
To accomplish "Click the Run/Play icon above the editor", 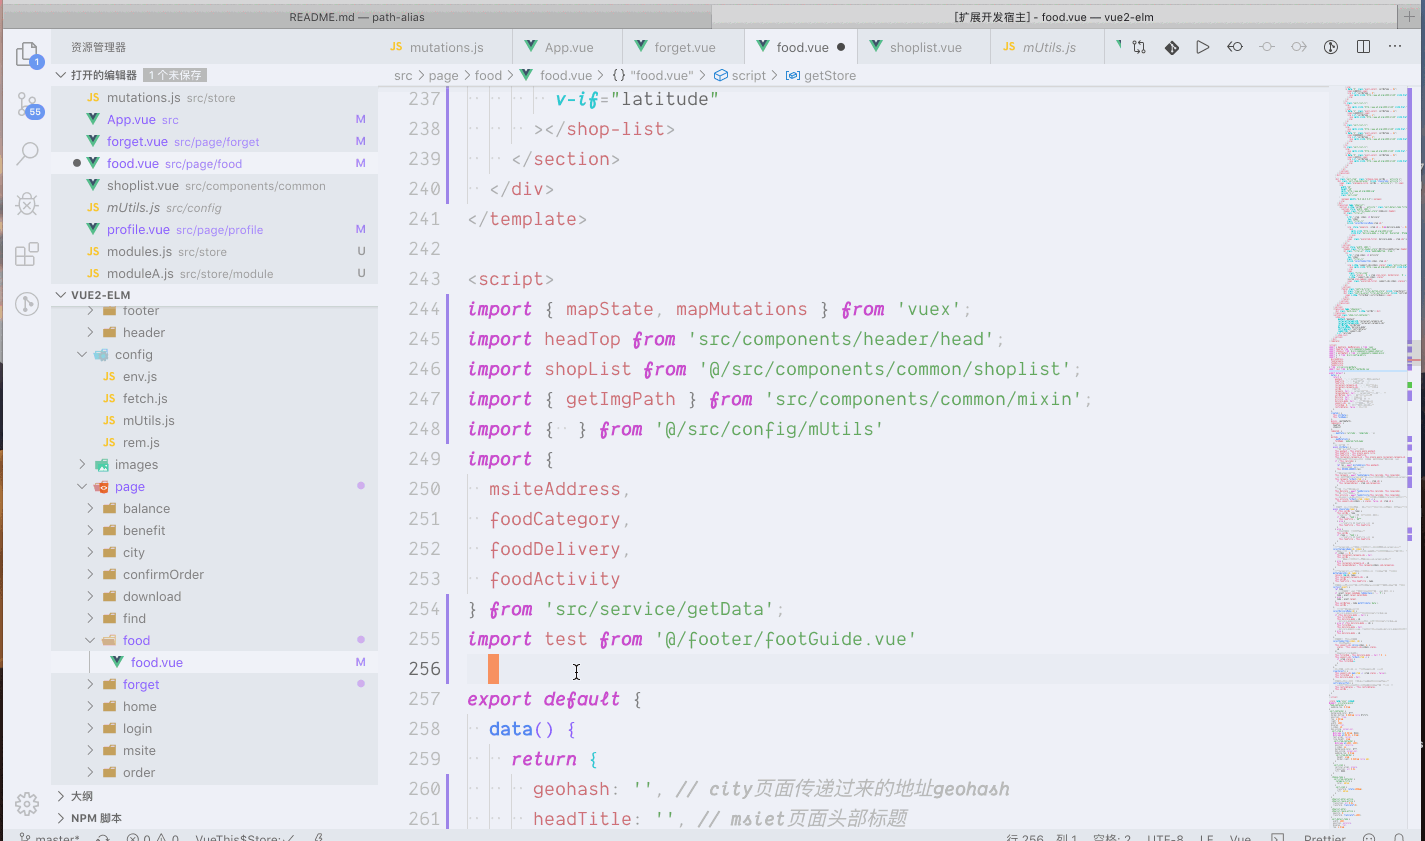I will coord(1203,46).
